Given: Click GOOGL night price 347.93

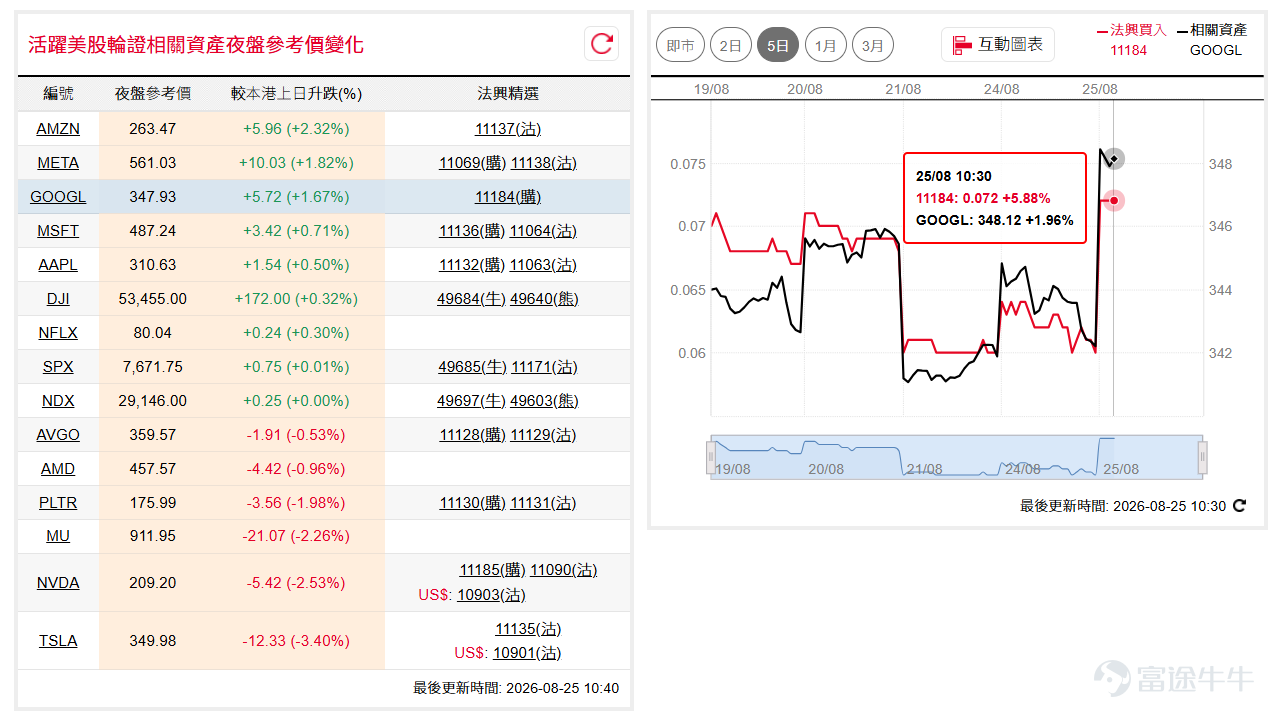Looking at the screenshot, I should coord(153,197).
